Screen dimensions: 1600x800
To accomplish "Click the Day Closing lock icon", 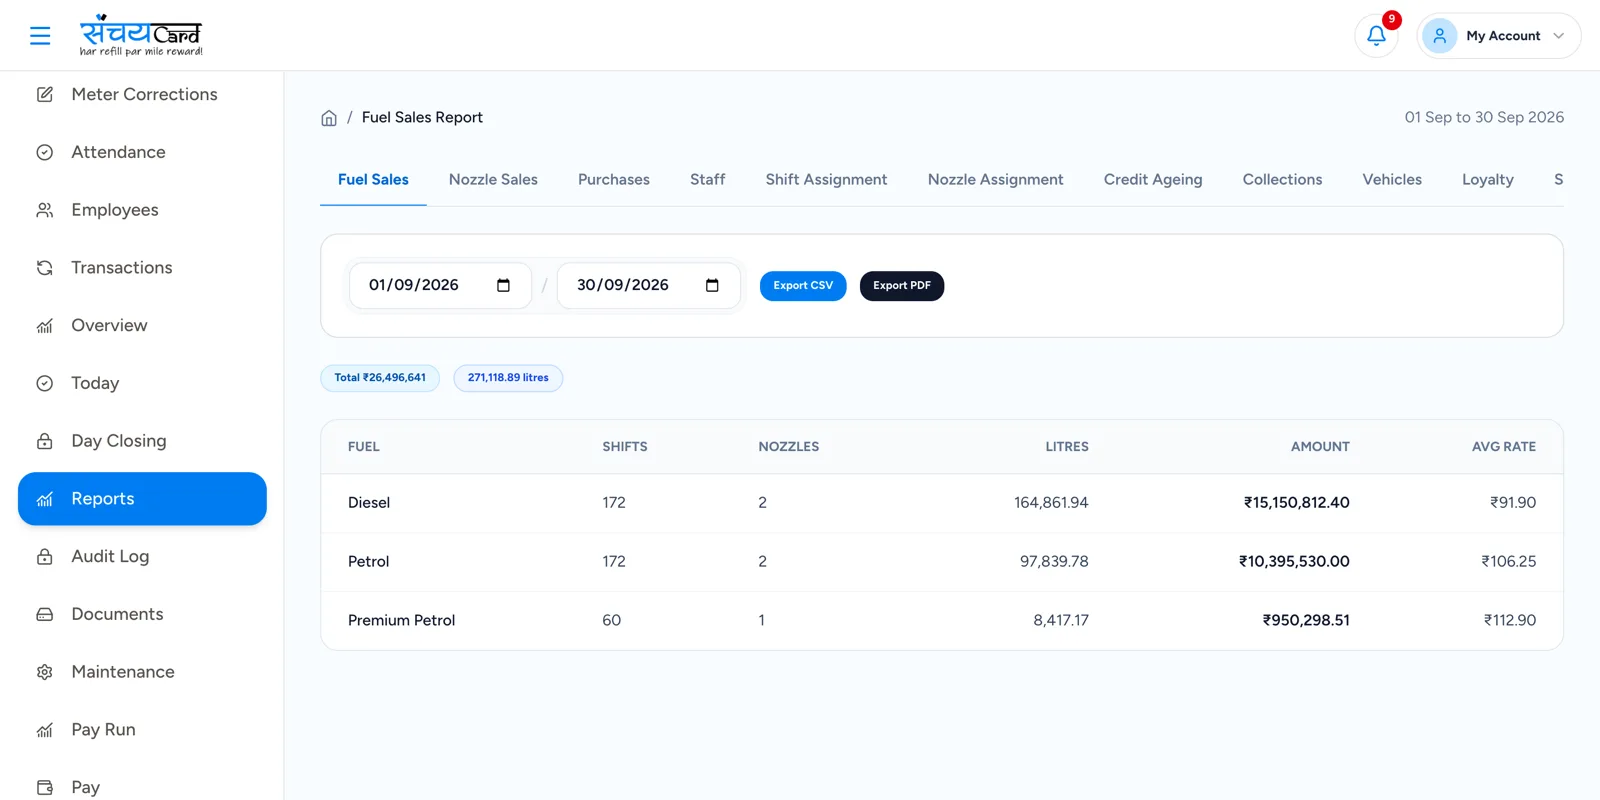I will pyautogui.click(x=45, y=441).
